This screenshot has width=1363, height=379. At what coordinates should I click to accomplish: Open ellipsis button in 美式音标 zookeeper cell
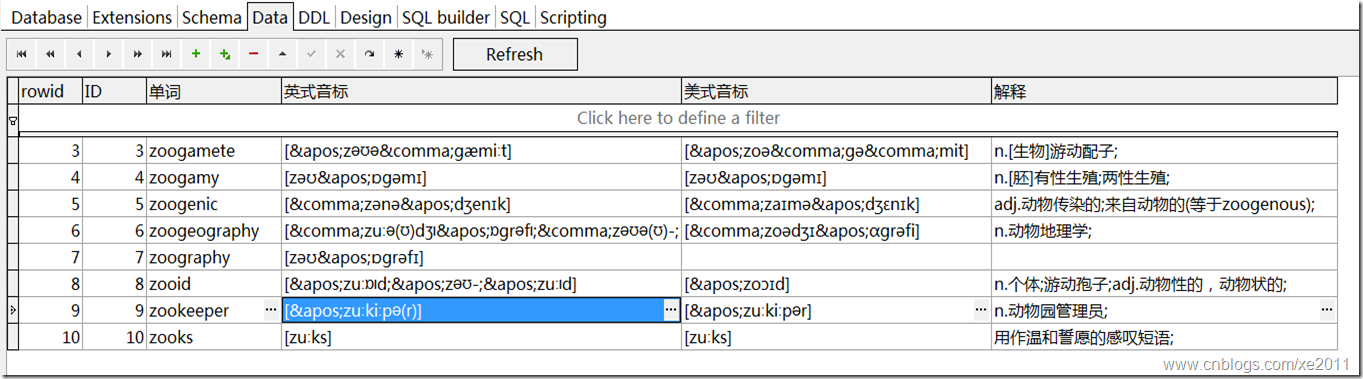[981, 311]
